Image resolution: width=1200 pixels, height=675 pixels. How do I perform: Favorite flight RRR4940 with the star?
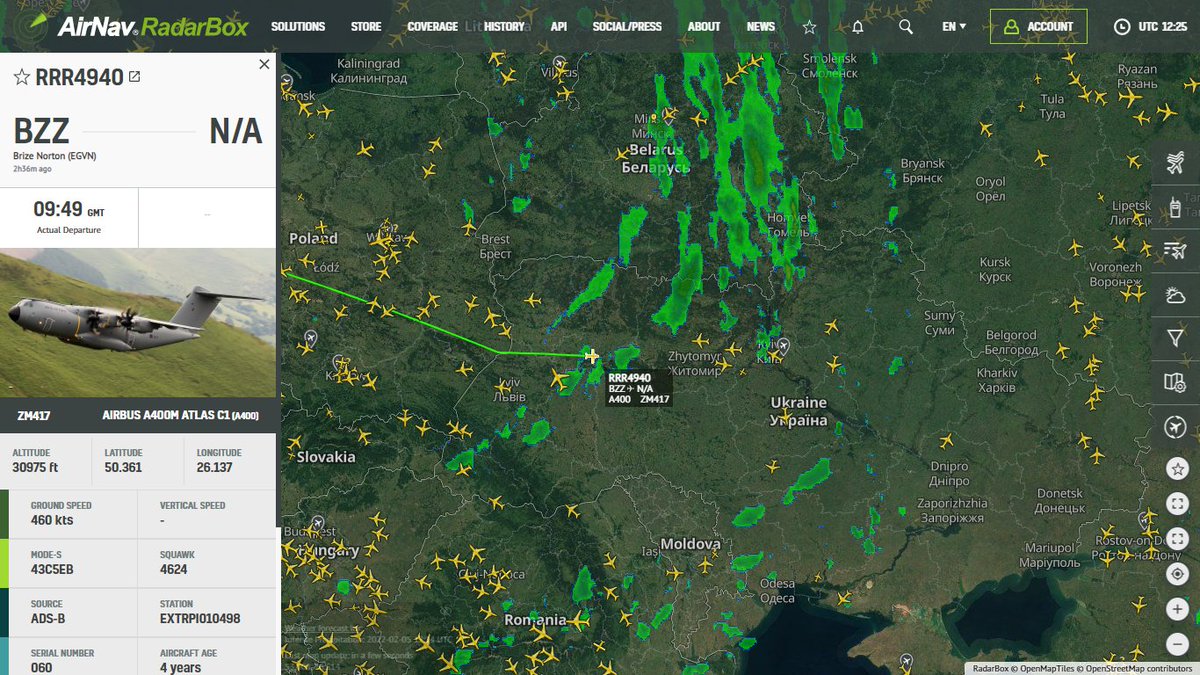pyautogui.click(x=21, y=78)
